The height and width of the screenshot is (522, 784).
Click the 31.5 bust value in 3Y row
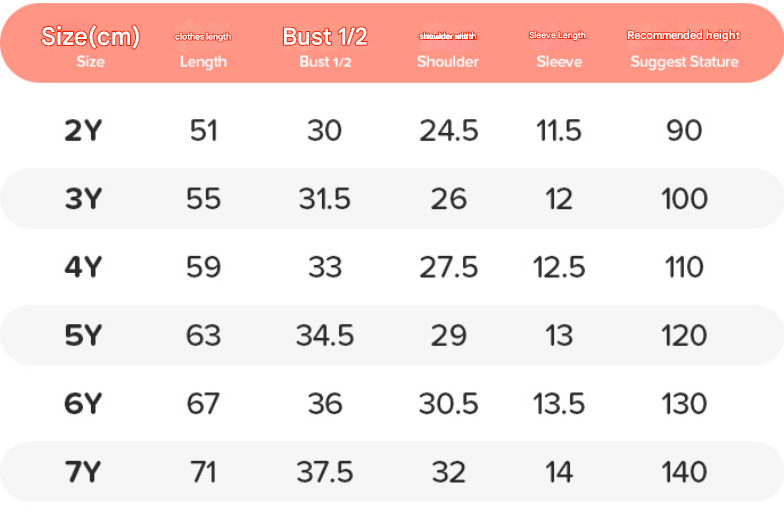tap(325, 199)
